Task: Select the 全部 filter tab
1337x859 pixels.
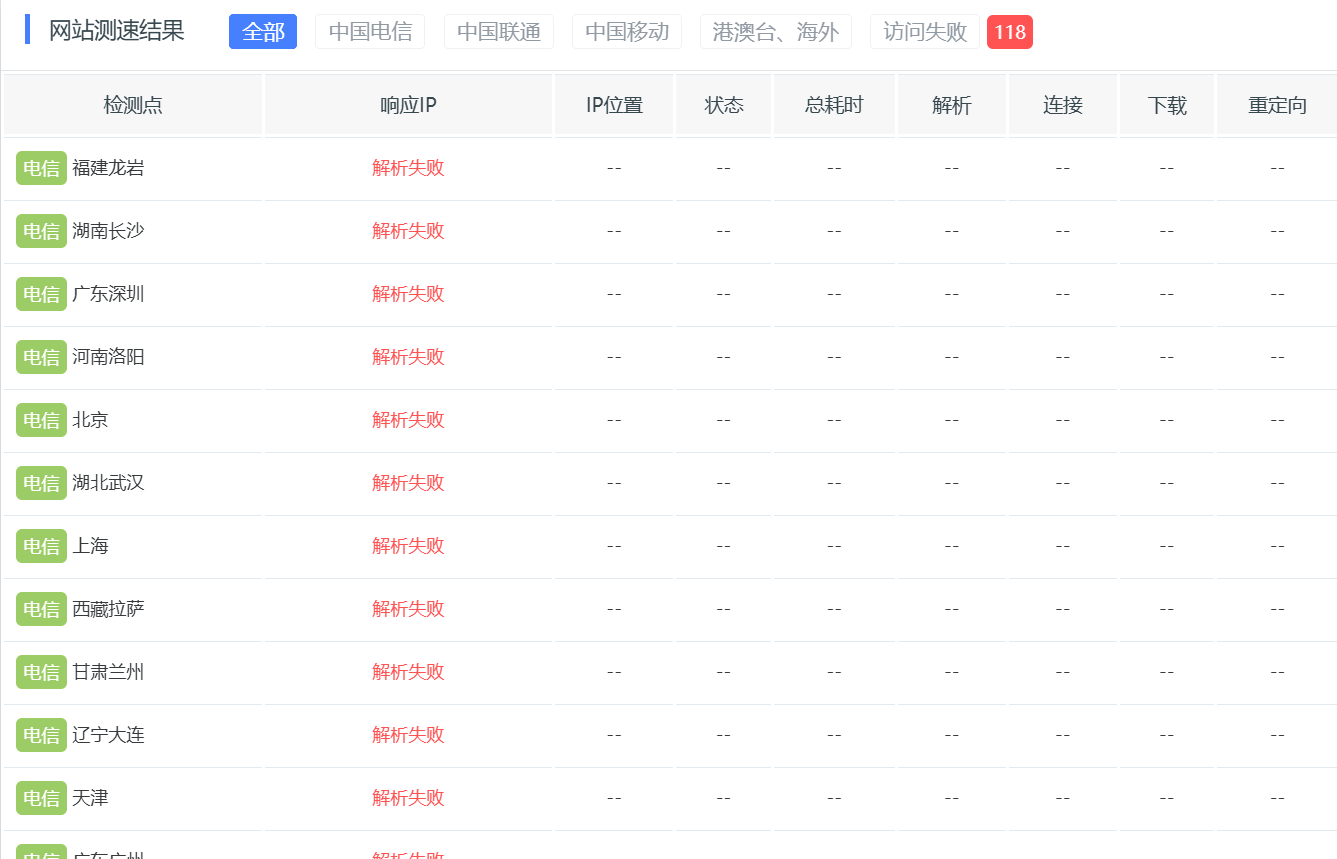Action: click(263, 32)
